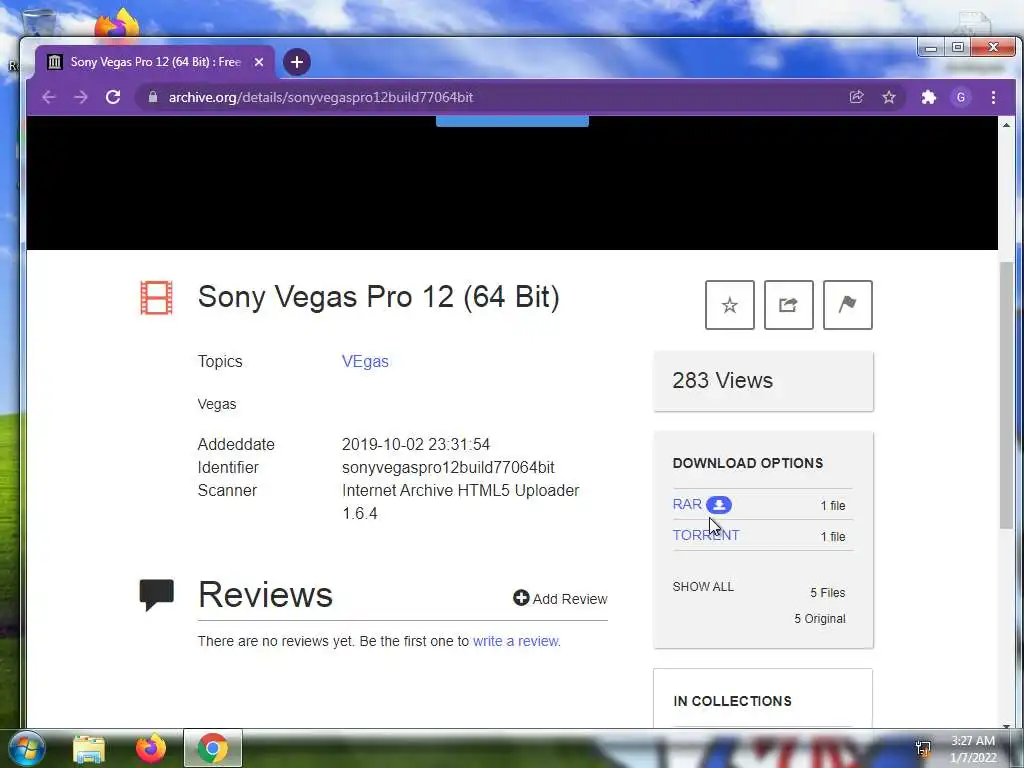Click the 283 Views text
This screenshot has height=768, width=1024.
[722, 380]
